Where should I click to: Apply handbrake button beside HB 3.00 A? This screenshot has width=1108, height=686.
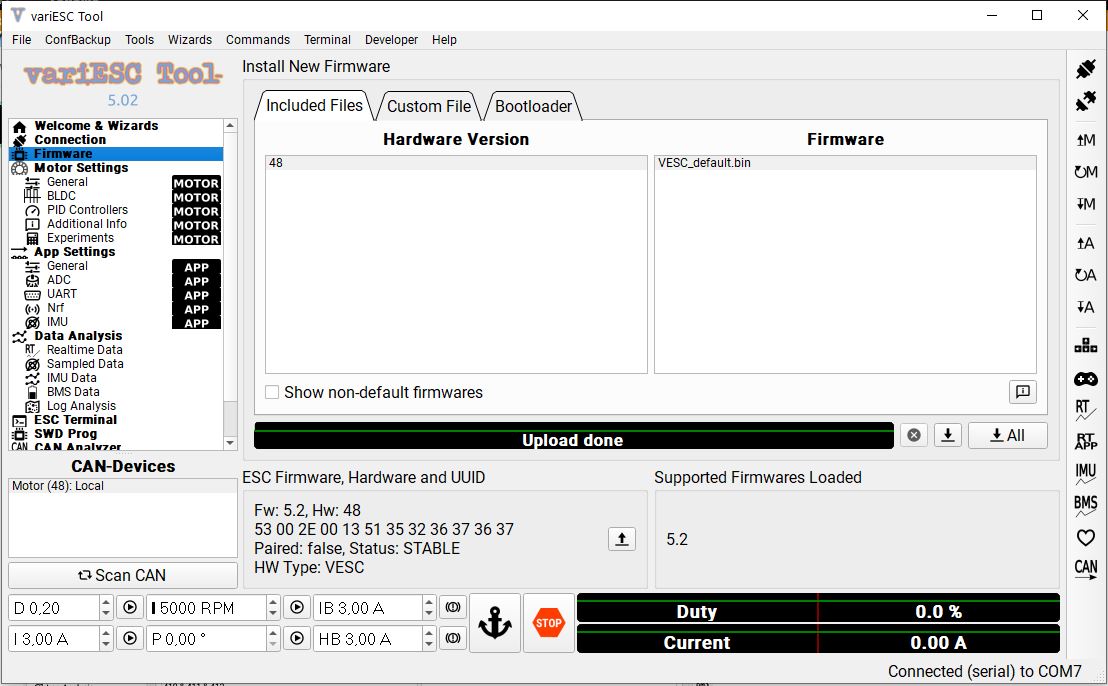point(453,639)
